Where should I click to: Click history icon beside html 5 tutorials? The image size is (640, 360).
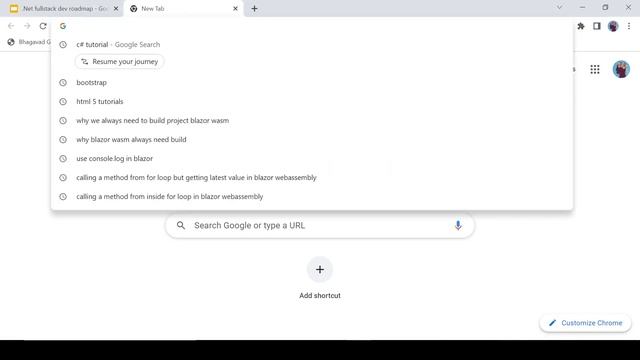click(63, 102)
